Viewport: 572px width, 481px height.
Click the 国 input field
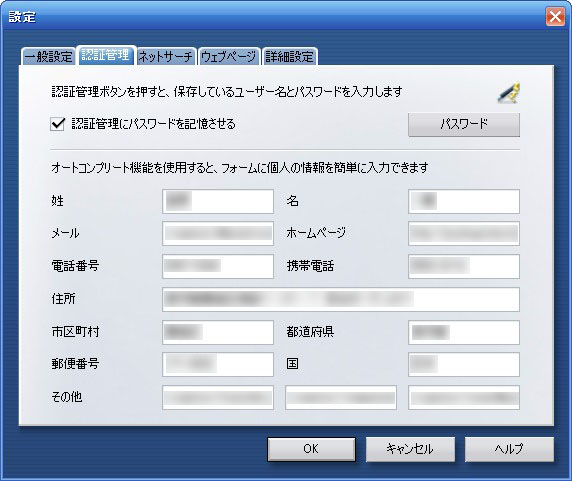464,364
